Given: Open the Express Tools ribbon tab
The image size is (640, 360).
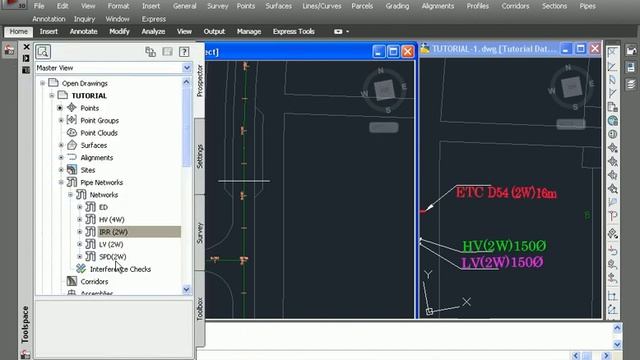Looking at the screenshot, I should (x=293, y=31).
